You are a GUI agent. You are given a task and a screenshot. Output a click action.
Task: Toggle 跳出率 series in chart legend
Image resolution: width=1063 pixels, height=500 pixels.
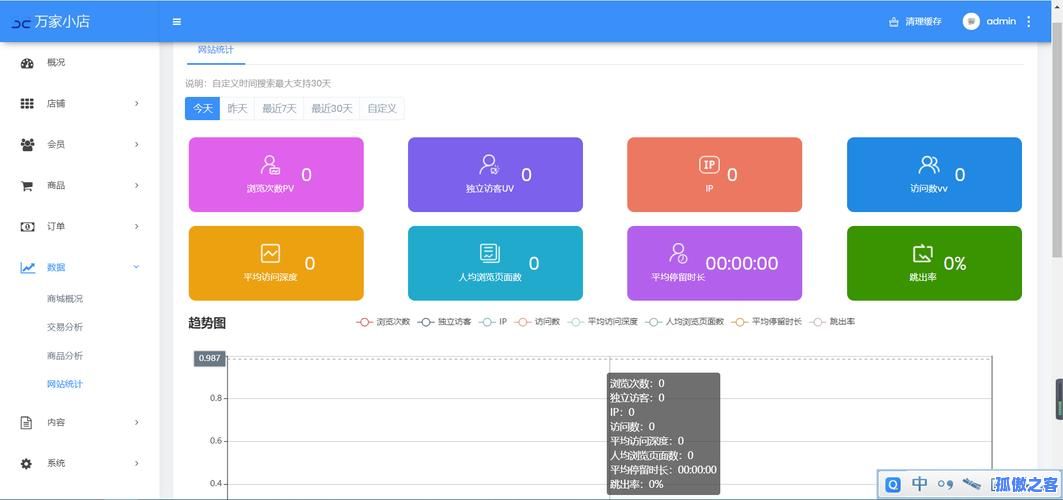[832, 322]
